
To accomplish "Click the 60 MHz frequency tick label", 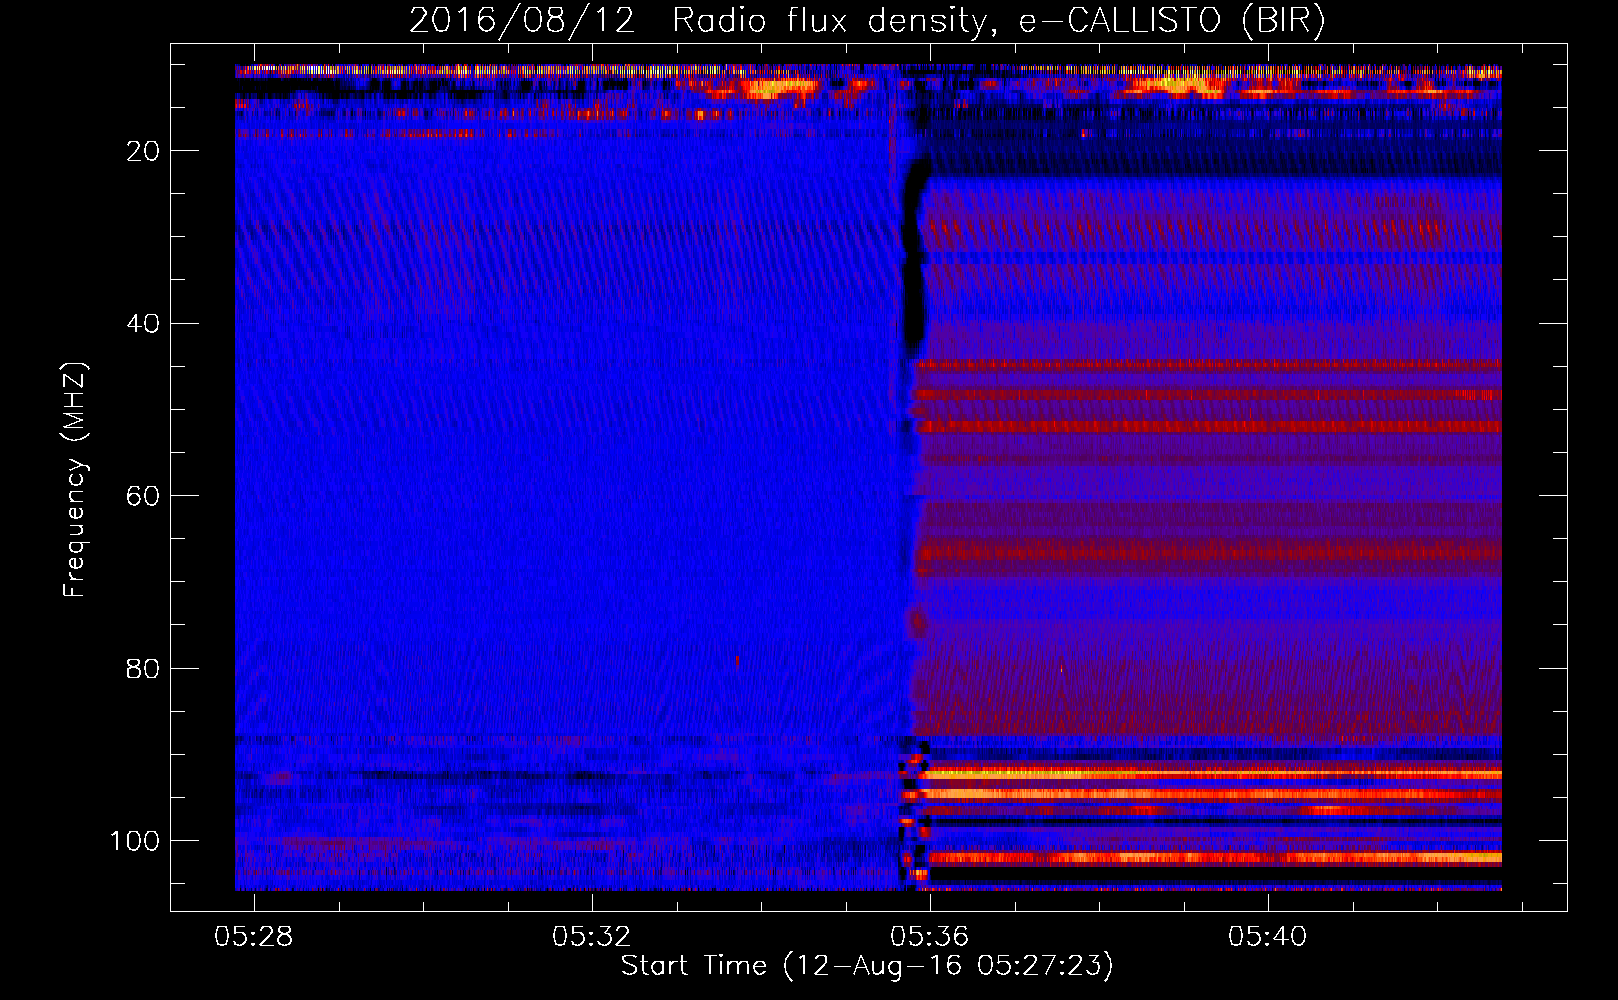I will (143, 496).
